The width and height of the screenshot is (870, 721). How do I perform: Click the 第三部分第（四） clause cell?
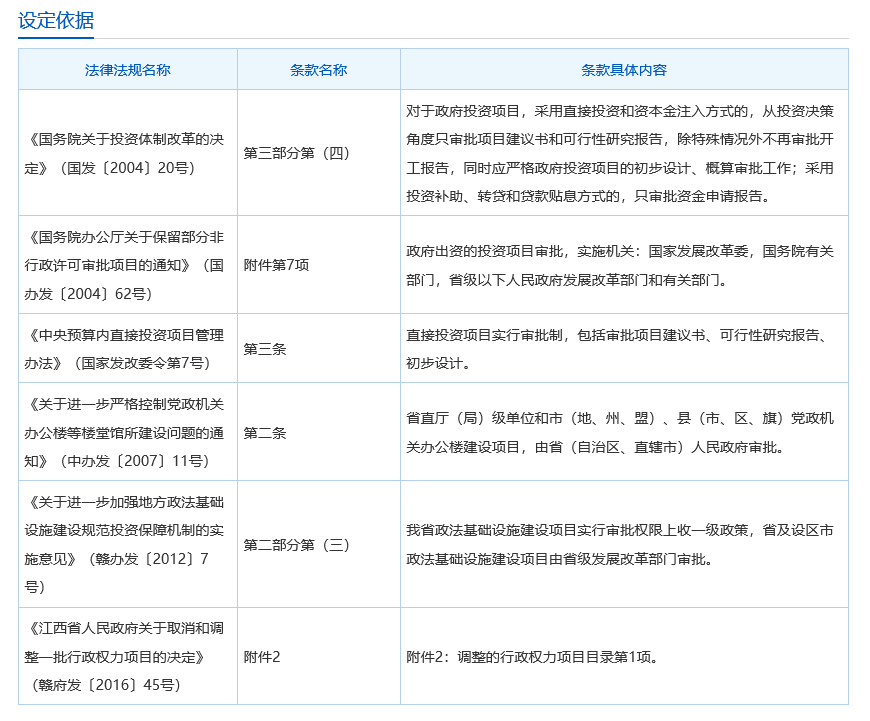click(x=296, y=153)
